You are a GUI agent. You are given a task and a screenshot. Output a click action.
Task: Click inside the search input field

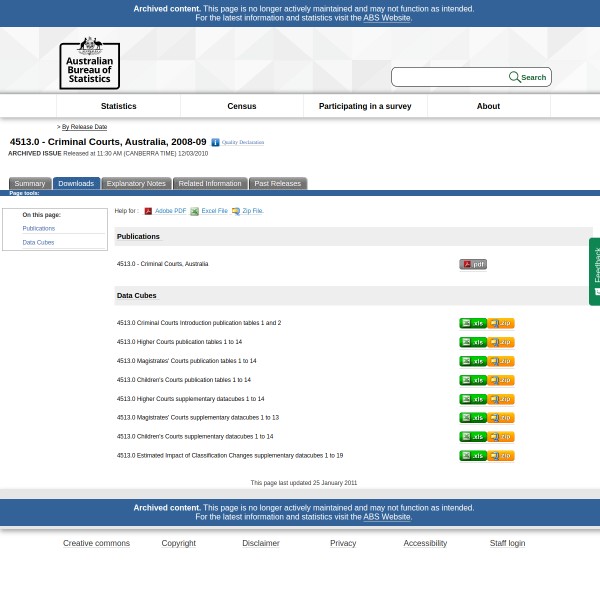tap(450, 77)
